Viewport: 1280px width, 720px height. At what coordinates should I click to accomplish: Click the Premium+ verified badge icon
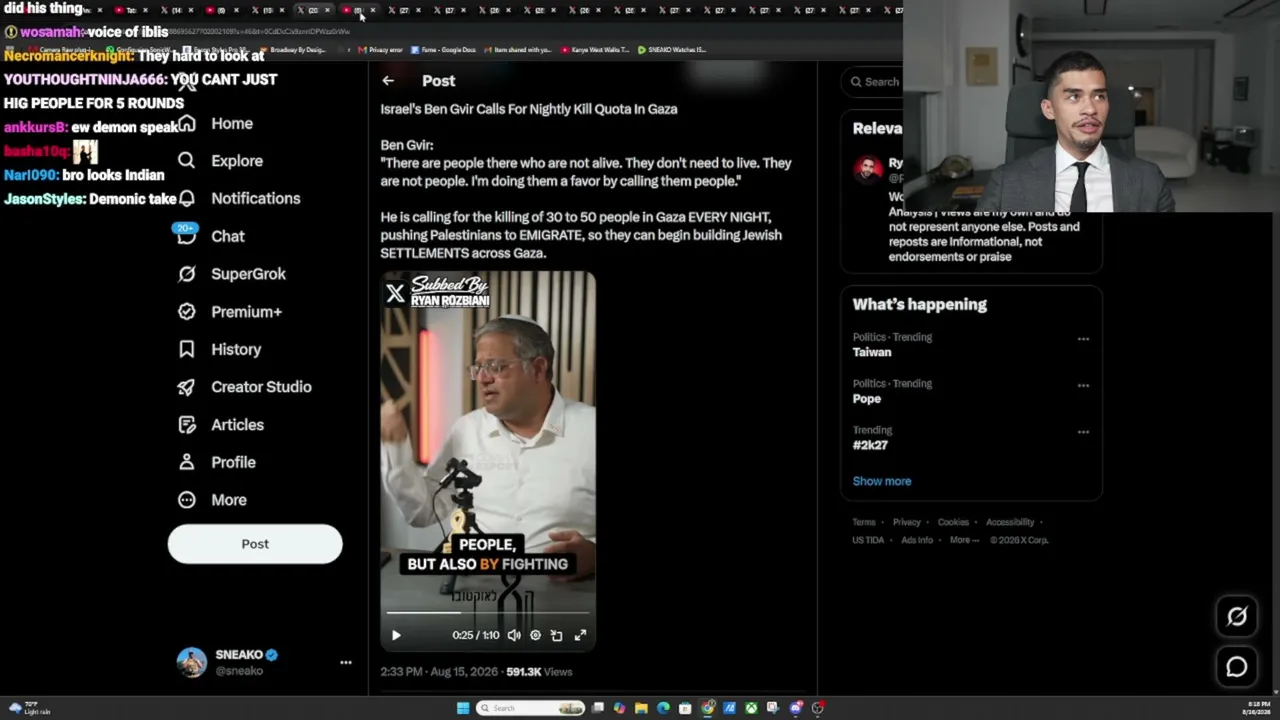pos(186,312)
